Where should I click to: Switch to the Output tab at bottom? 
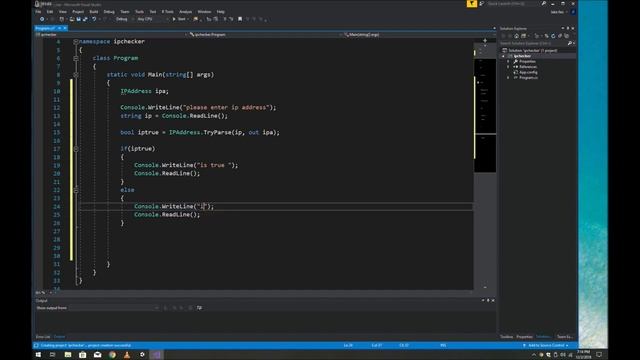[x=59, y=337]
